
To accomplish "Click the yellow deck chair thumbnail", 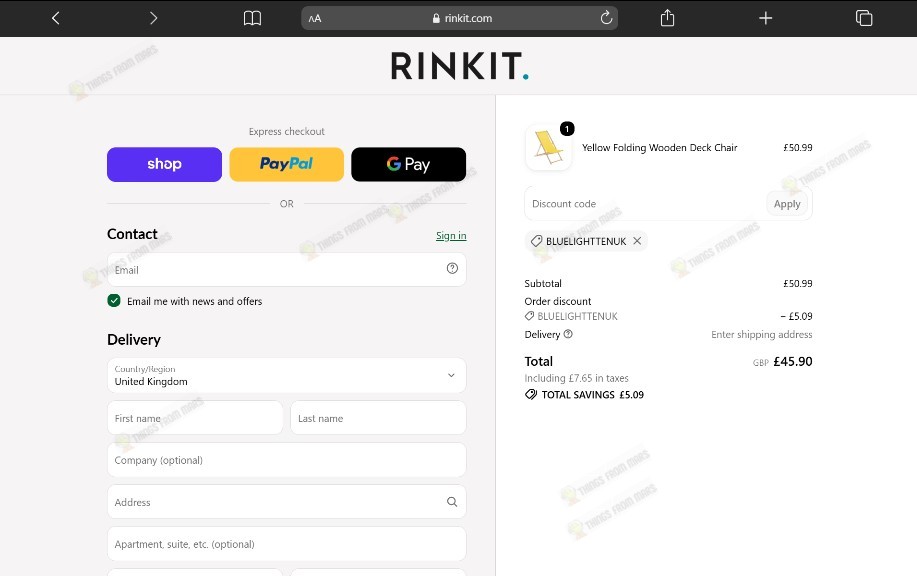I will (549, 147).
